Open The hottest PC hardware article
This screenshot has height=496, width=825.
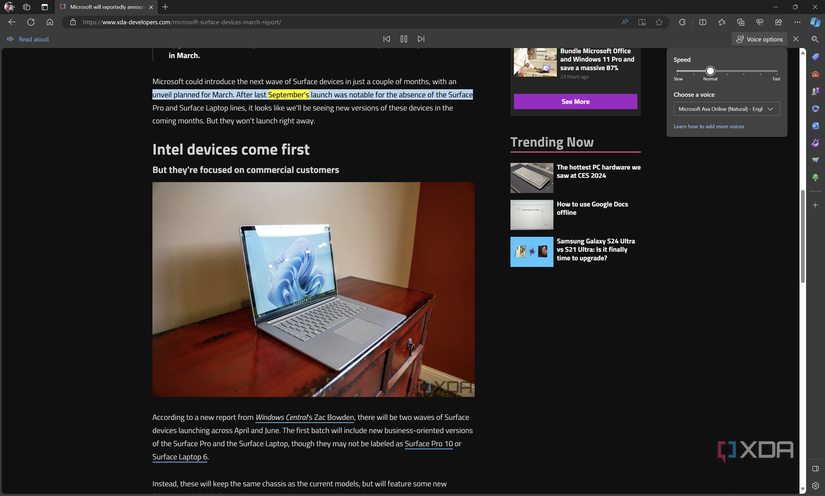click(x=599, y=171)
